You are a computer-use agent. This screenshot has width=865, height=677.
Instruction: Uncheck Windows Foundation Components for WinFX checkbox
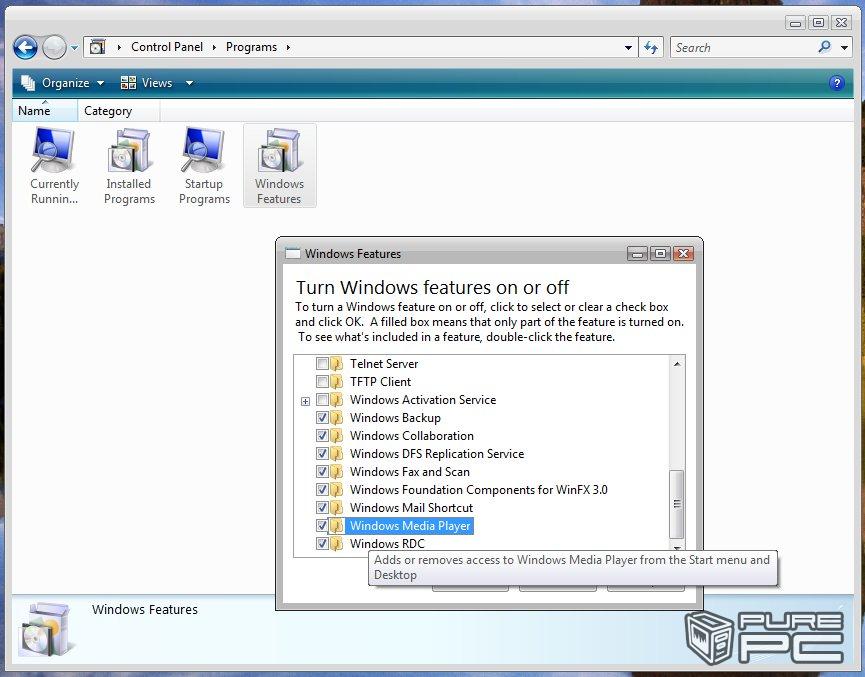pyautogui.click(x=322, y=490)
